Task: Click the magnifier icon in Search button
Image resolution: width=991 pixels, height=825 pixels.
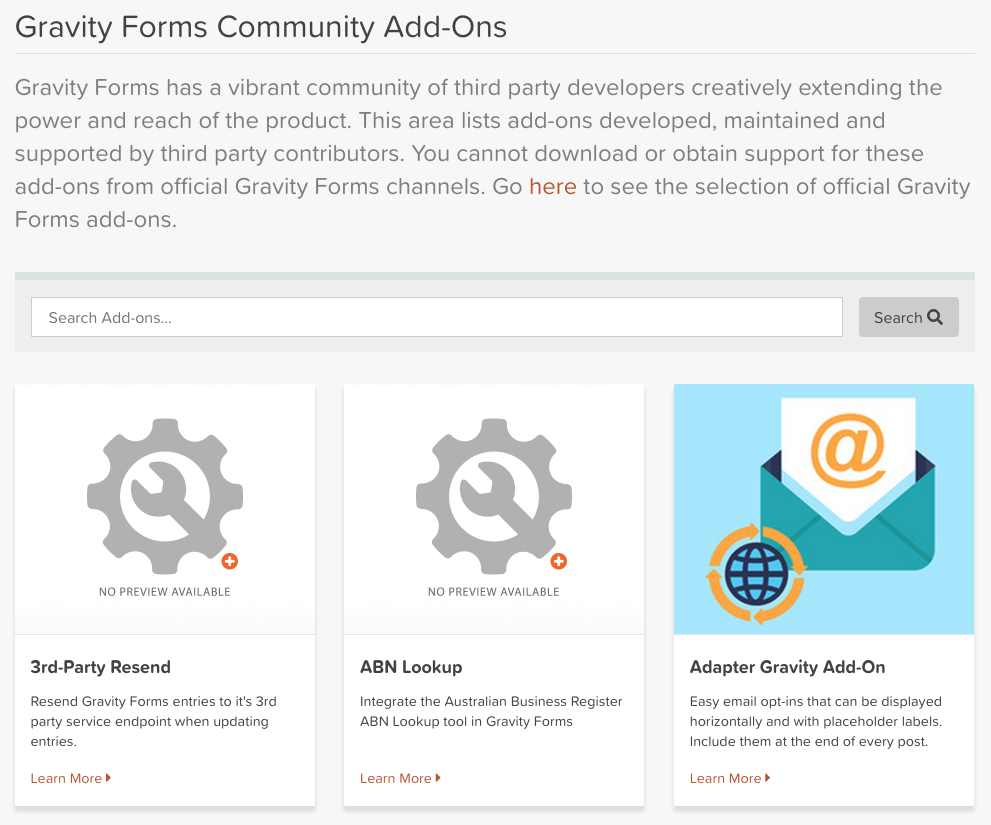Action: pyautogui.click(x=935, y=317)
